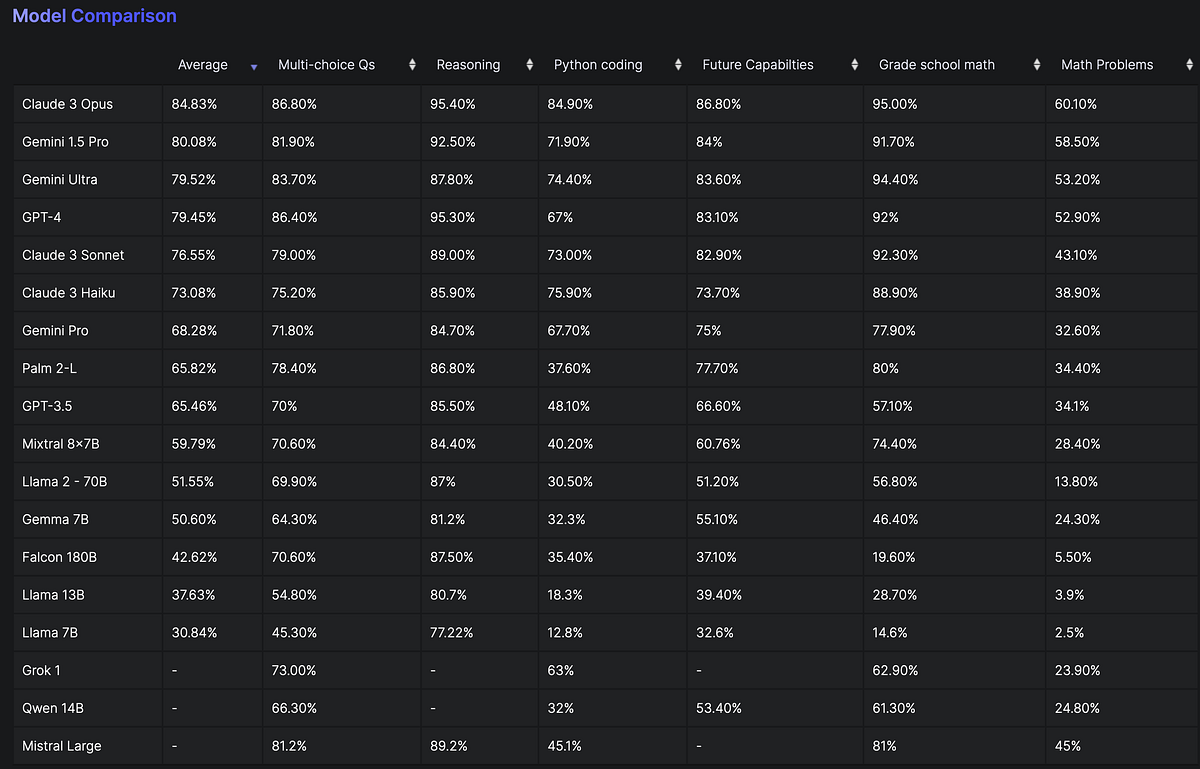Click the Falcon 180B model name
Image resolution: width=1200 pixels, height=769 pixels.
61,557
